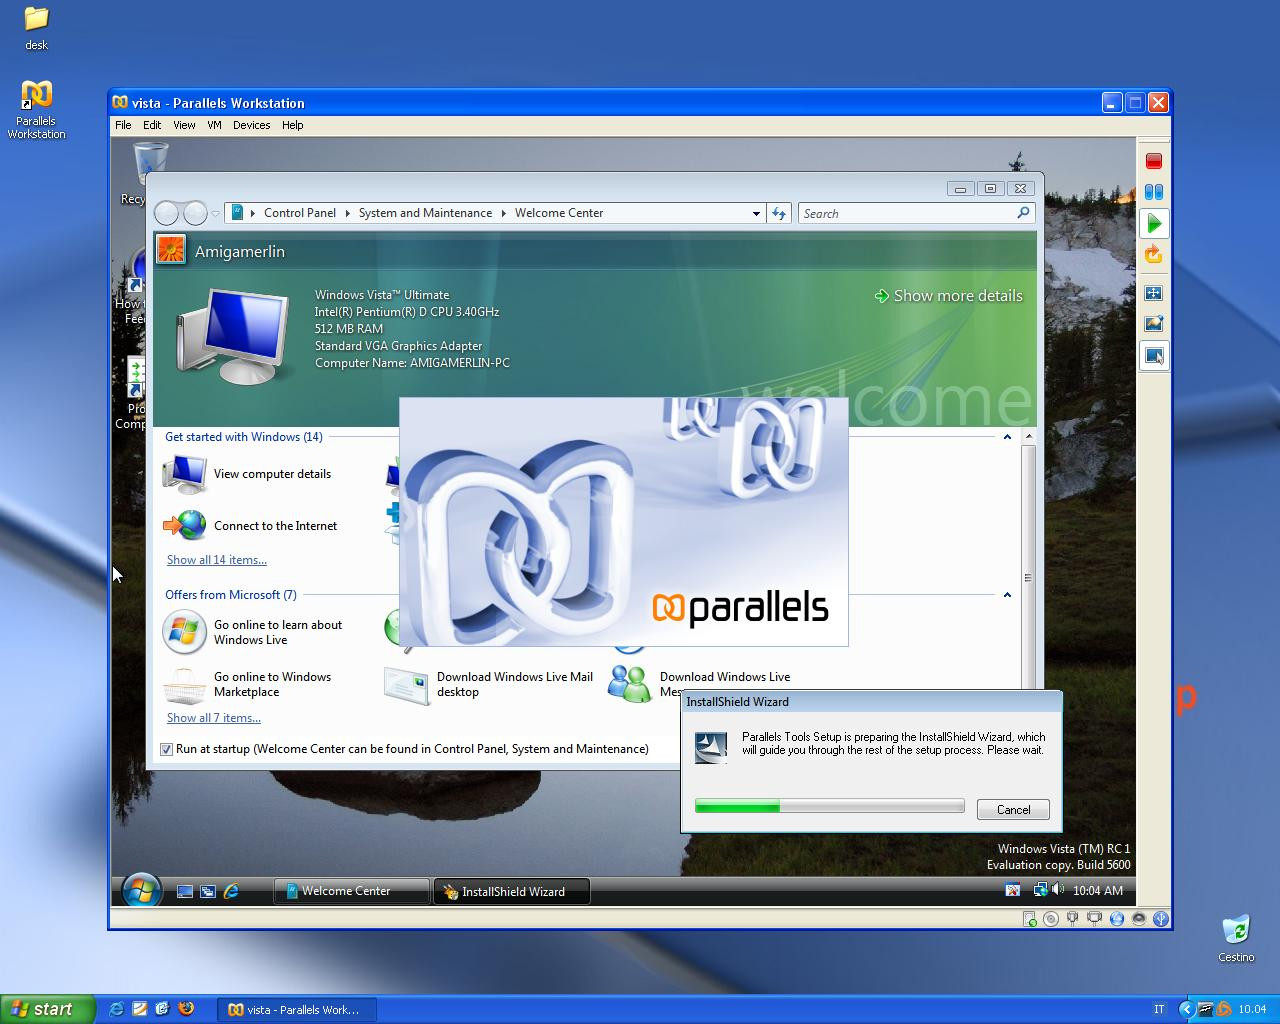Open the View menu

[184, 125]
